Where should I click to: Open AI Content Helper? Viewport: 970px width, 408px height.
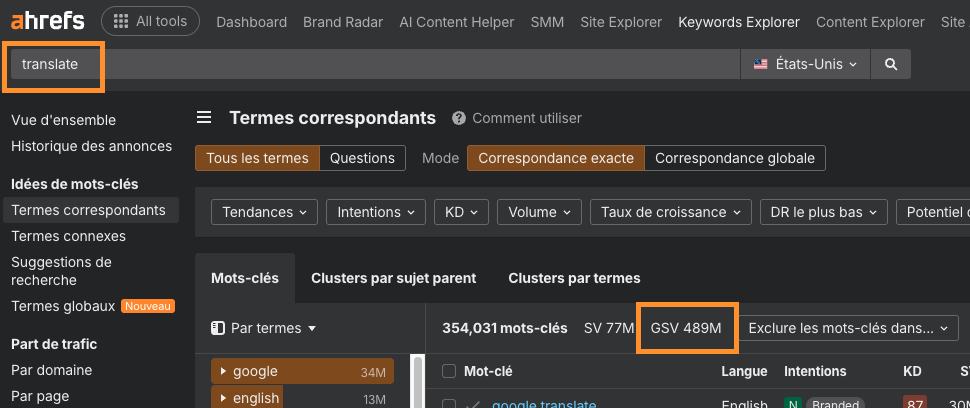pos(457,22)
